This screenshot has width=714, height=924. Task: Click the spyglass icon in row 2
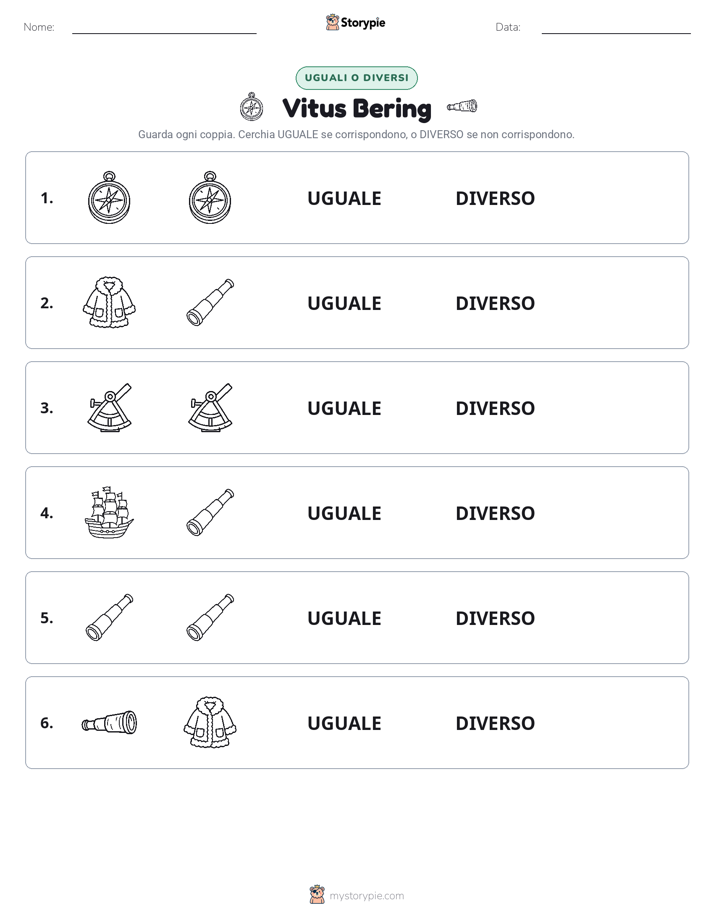pos(210,302)
